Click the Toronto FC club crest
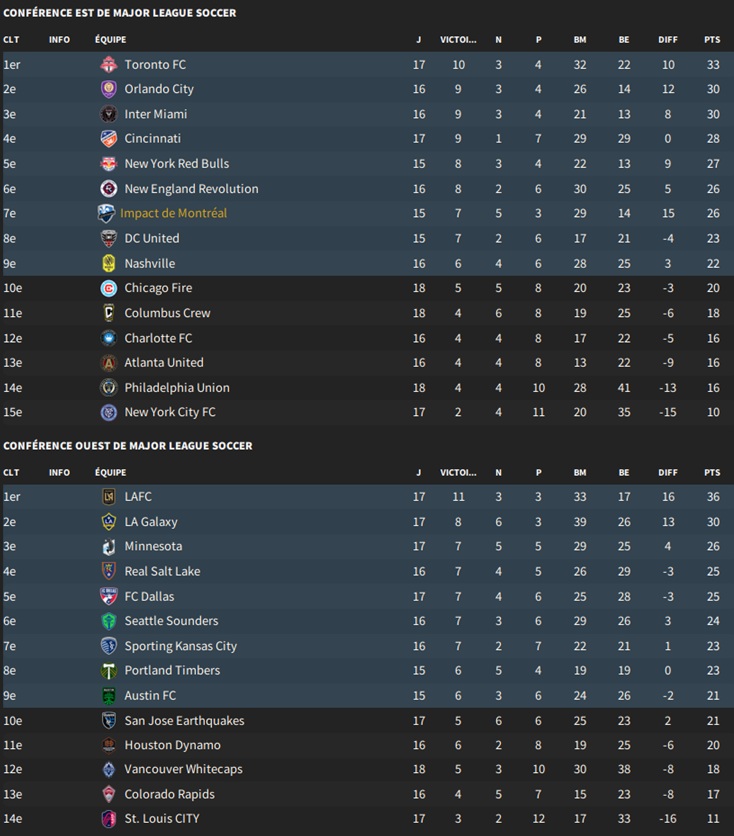Image resolution: width=734 pixels, height=836 pixels. 109,65
